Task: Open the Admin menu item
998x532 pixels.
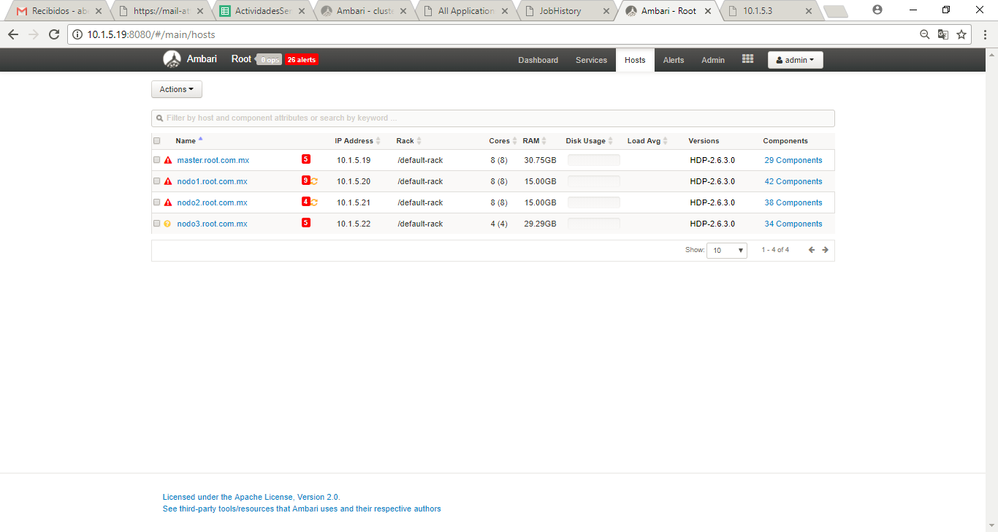Action: (x=713, y=60)
